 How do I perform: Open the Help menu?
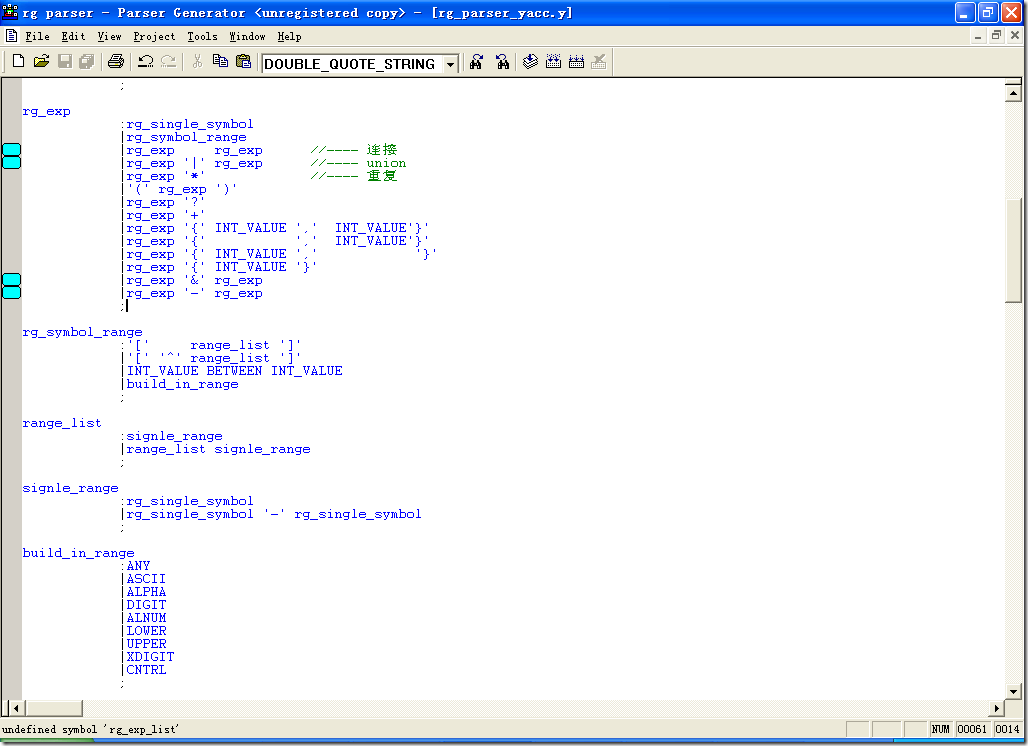click(289, 37)
